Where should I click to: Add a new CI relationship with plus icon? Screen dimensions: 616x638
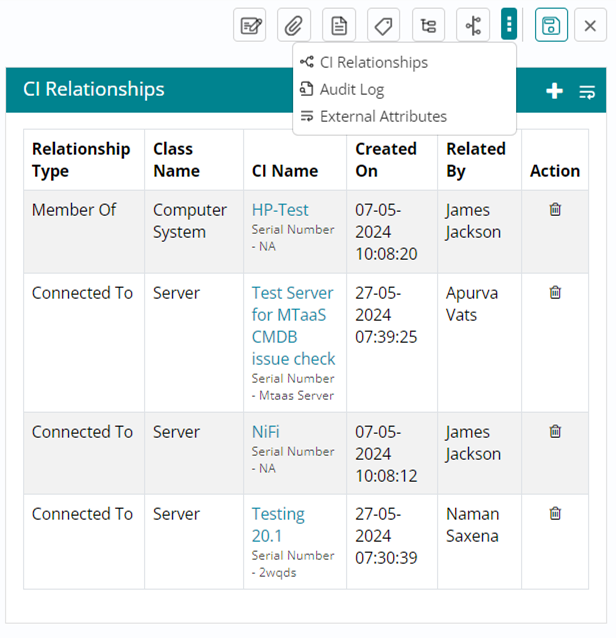coord(554,91)
